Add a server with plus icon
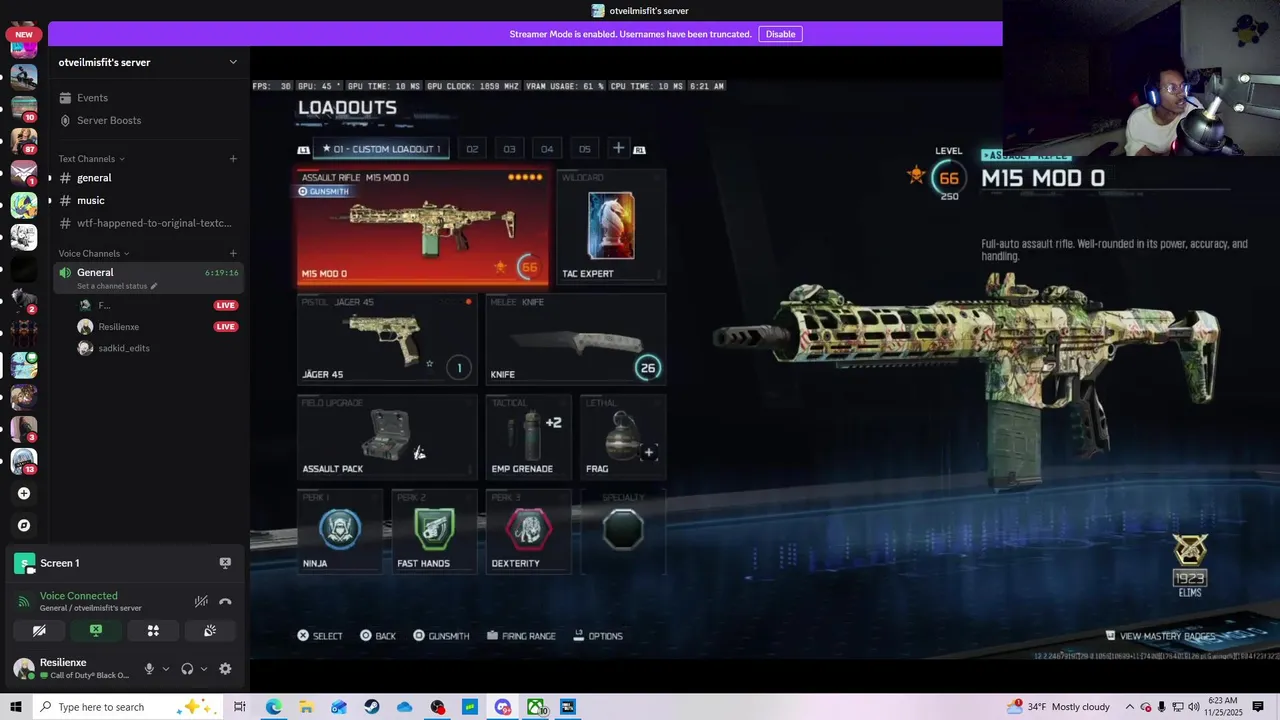This screenshot has height=720, width=1280. (24, 493)
